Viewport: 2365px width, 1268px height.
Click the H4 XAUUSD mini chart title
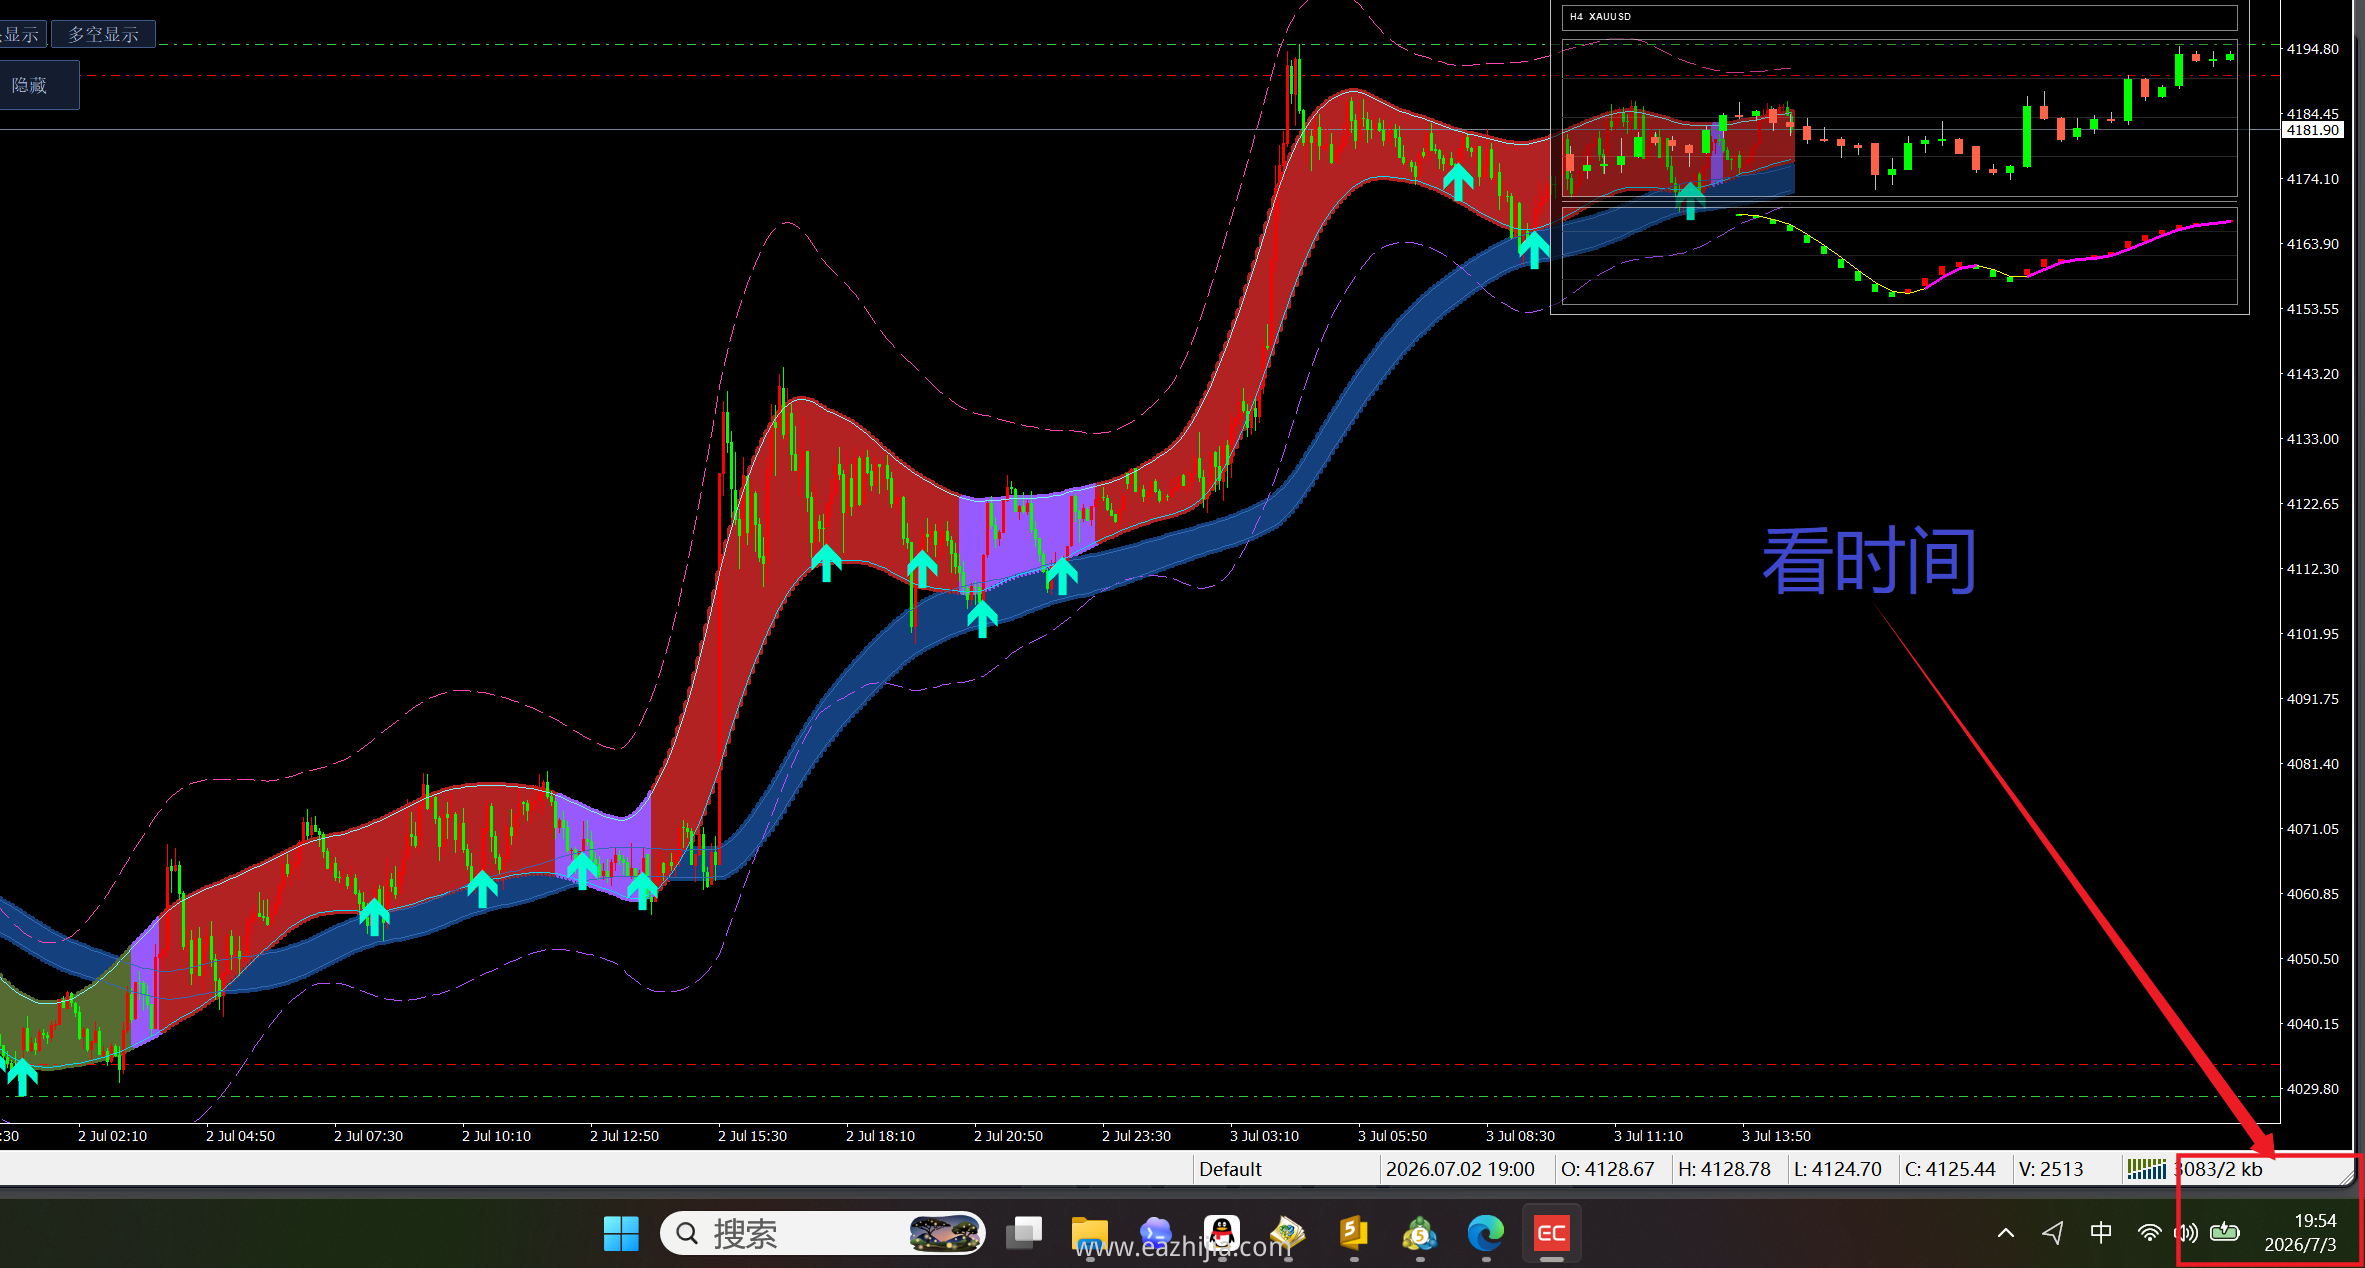click(1600, 17)
